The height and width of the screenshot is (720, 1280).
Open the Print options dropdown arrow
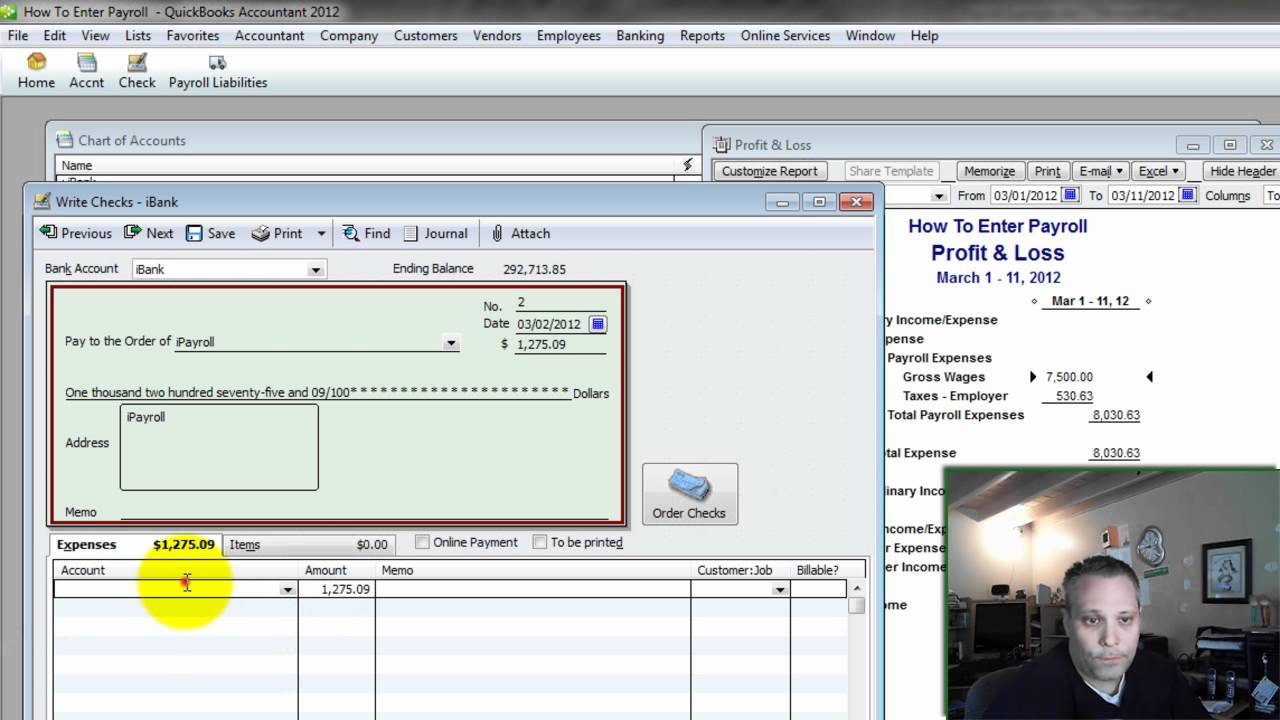click(321, 233)
